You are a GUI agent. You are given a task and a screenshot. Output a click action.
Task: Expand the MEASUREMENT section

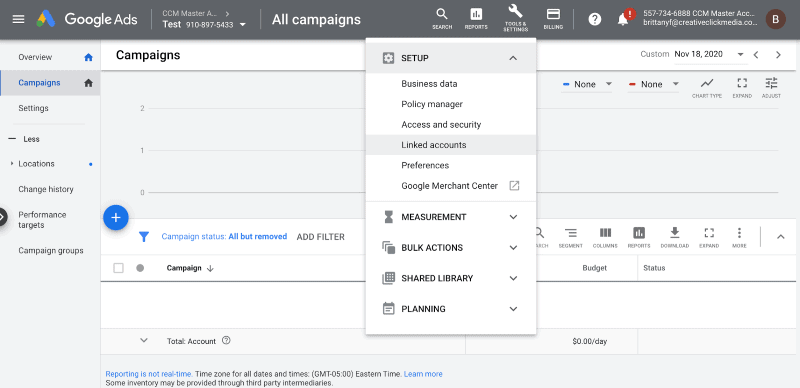451,217
